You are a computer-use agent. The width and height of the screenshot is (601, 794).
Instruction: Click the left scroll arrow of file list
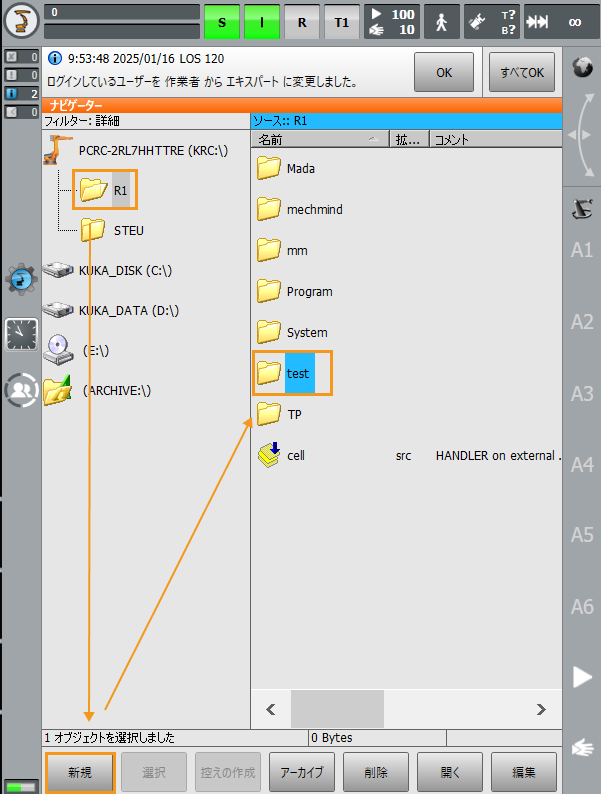271,709
